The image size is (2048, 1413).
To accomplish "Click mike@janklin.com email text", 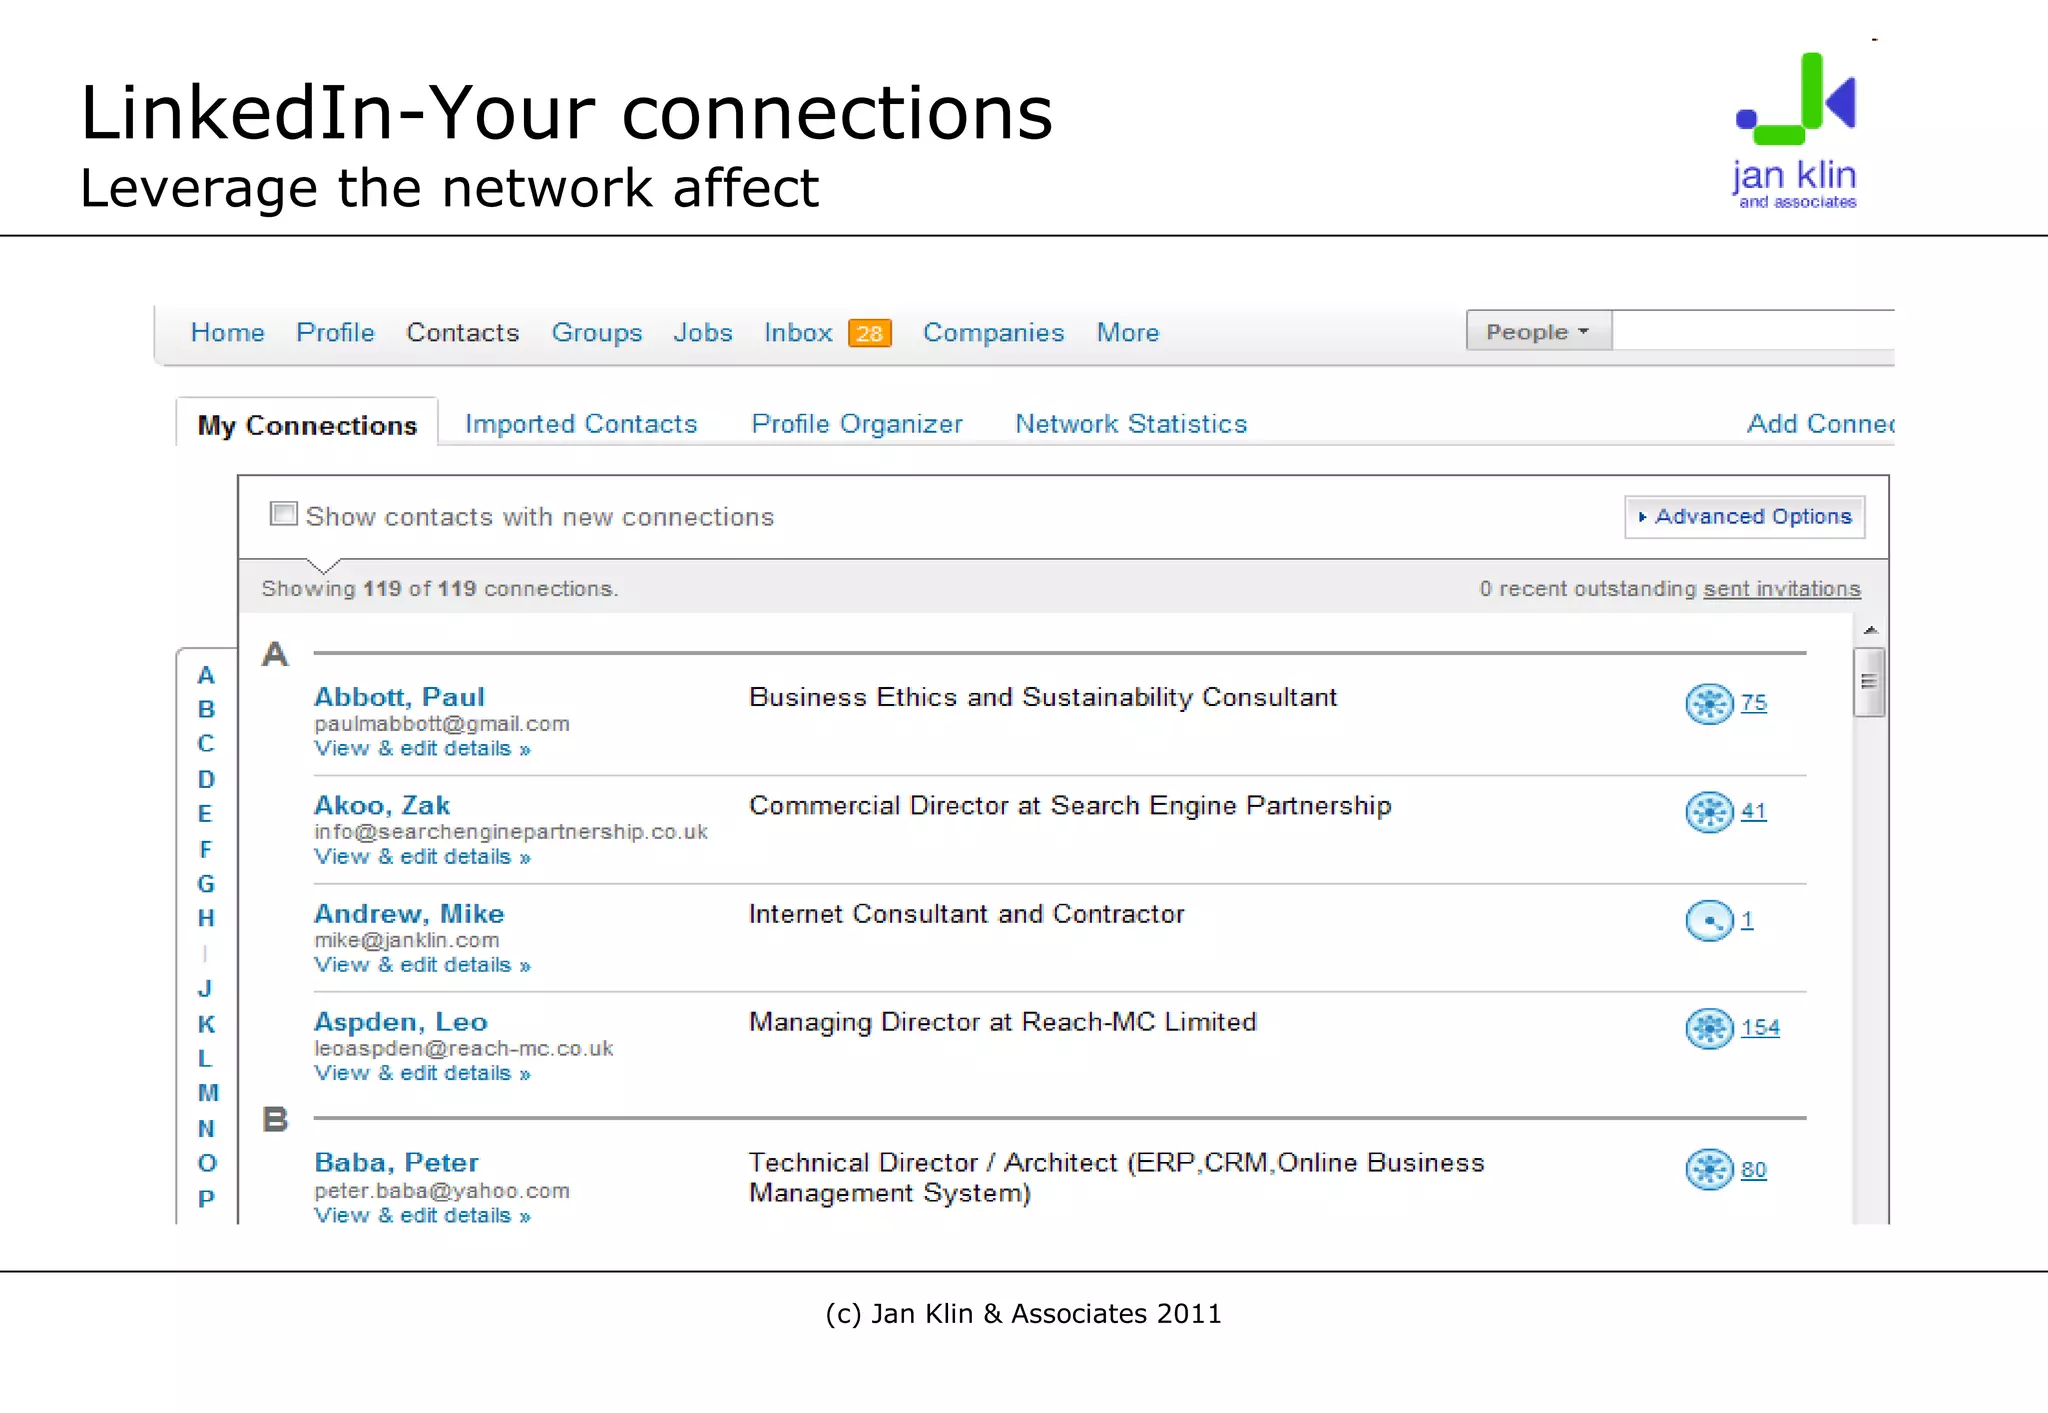I will (407, 940).
